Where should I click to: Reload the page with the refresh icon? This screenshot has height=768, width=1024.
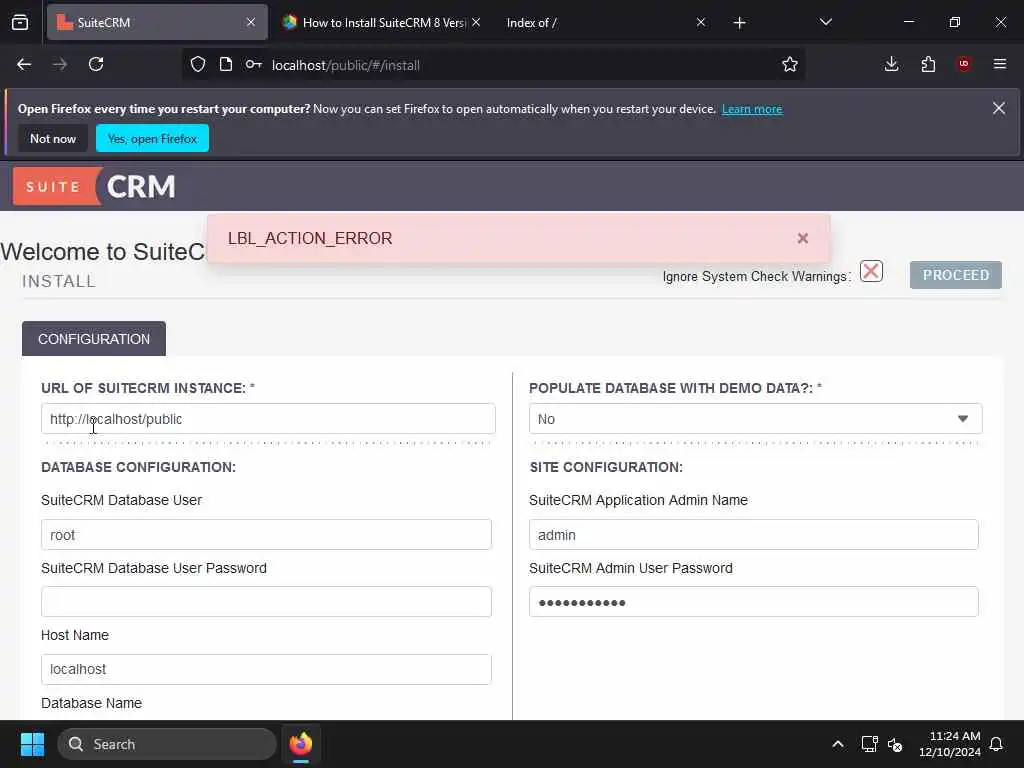(x=96, y=64)
